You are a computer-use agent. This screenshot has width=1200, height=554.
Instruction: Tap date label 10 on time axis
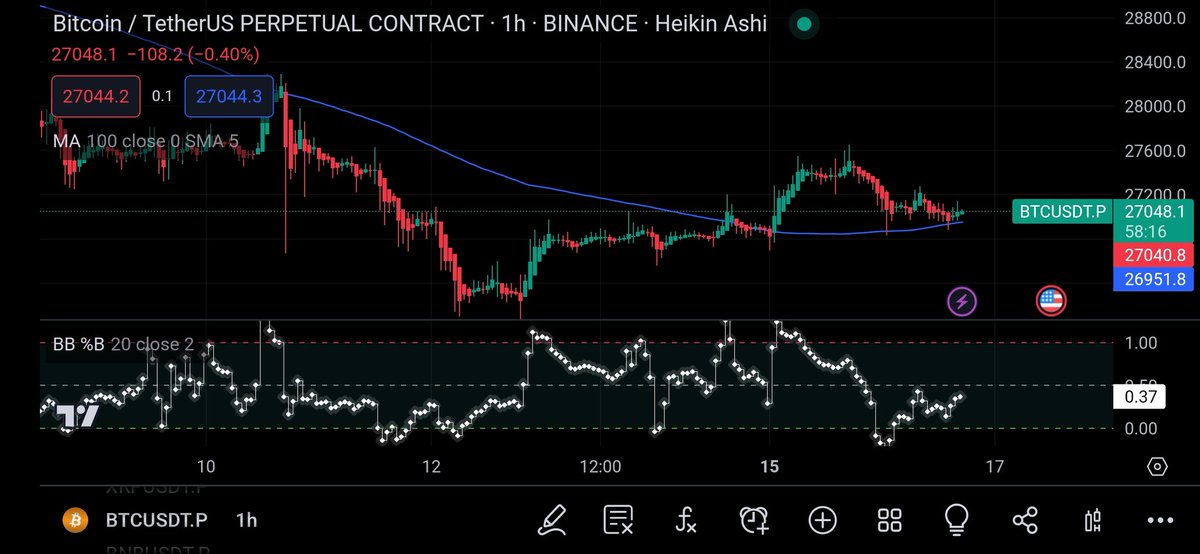point(206,467)
